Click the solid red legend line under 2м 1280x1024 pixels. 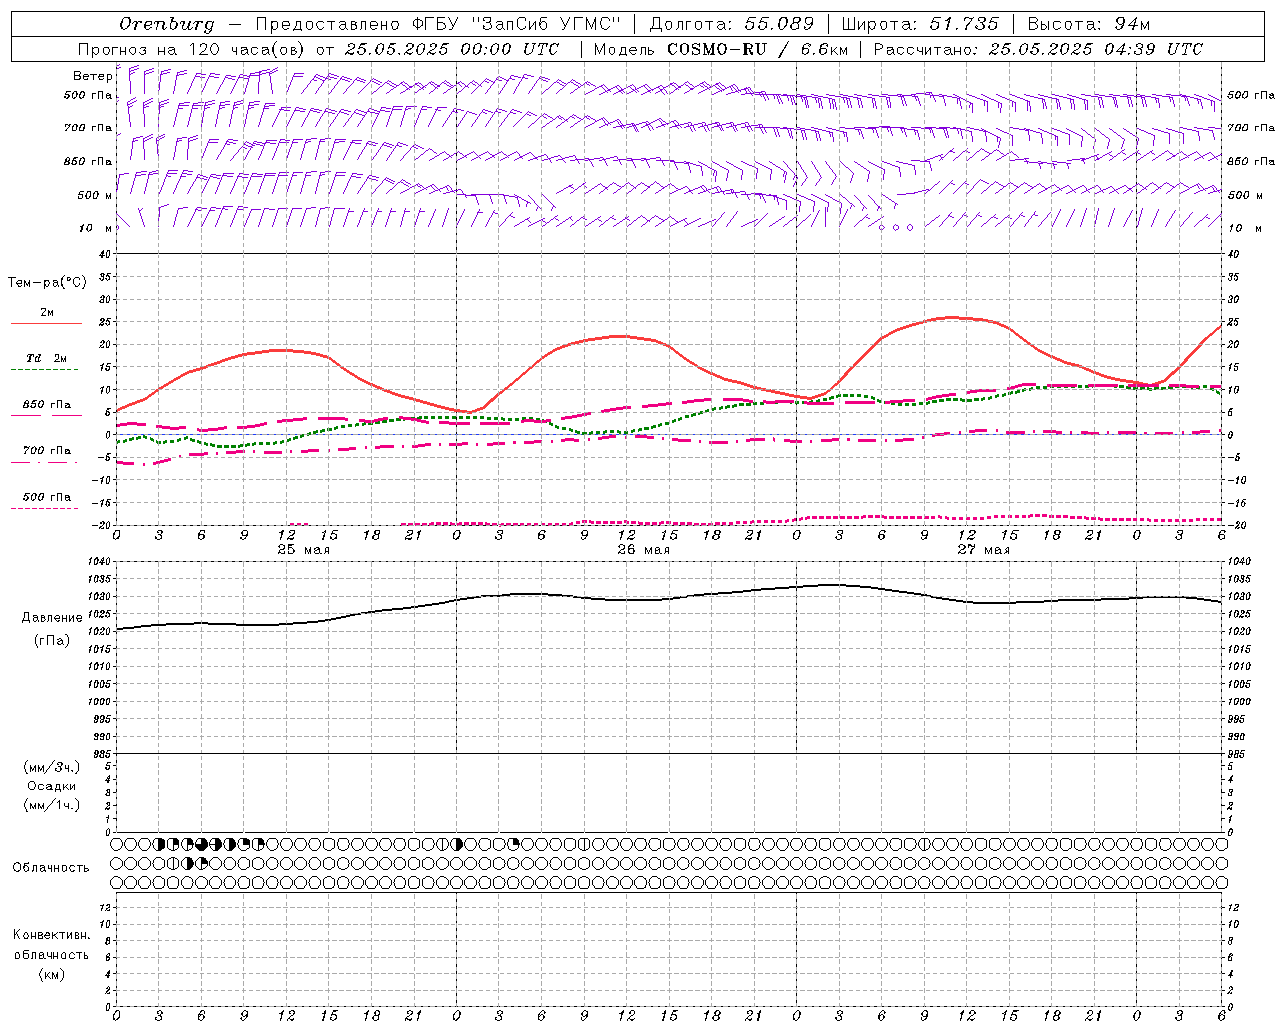click(46, 324)
